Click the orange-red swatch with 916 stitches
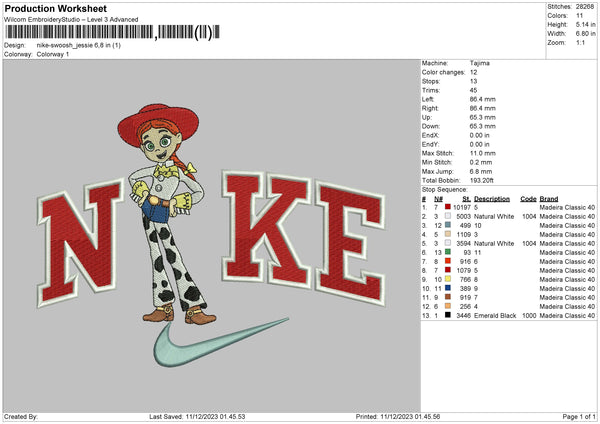The height and width of the screenshot is (424, 600). [448, 261]
